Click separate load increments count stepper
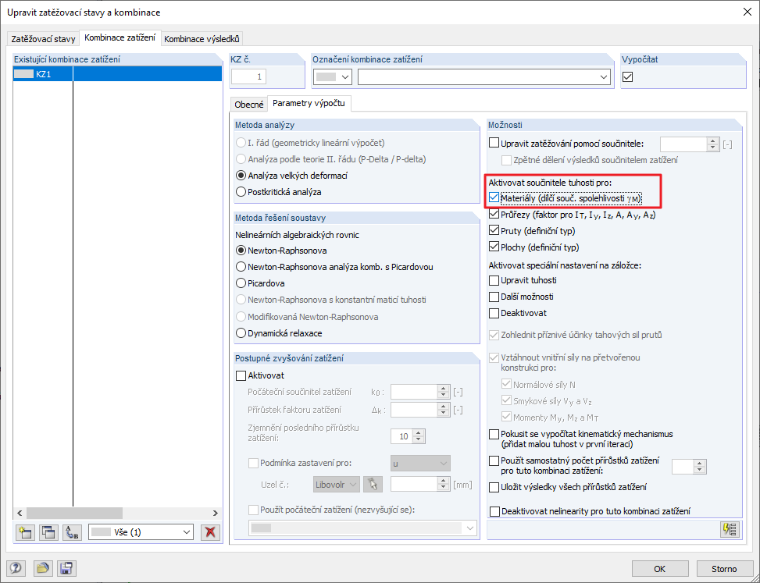Viewport: 760px width, 583px height. tap(699, 467)
